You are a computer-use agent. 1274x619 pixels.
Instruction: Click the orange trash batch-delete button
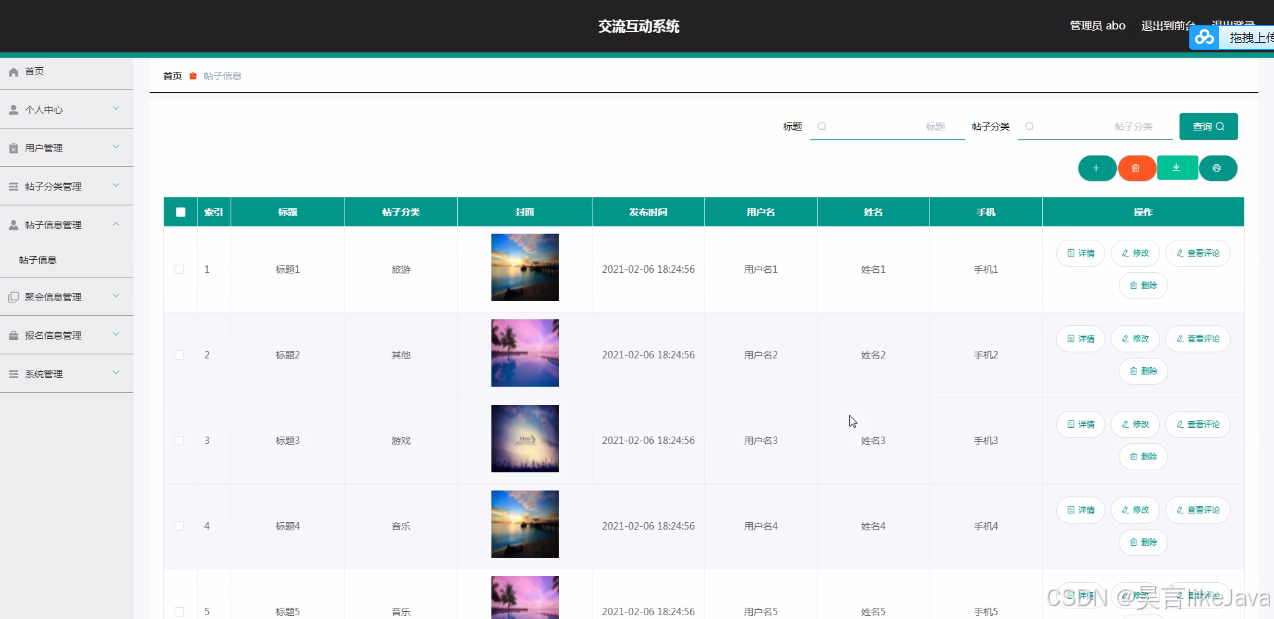click(1136, 168)
